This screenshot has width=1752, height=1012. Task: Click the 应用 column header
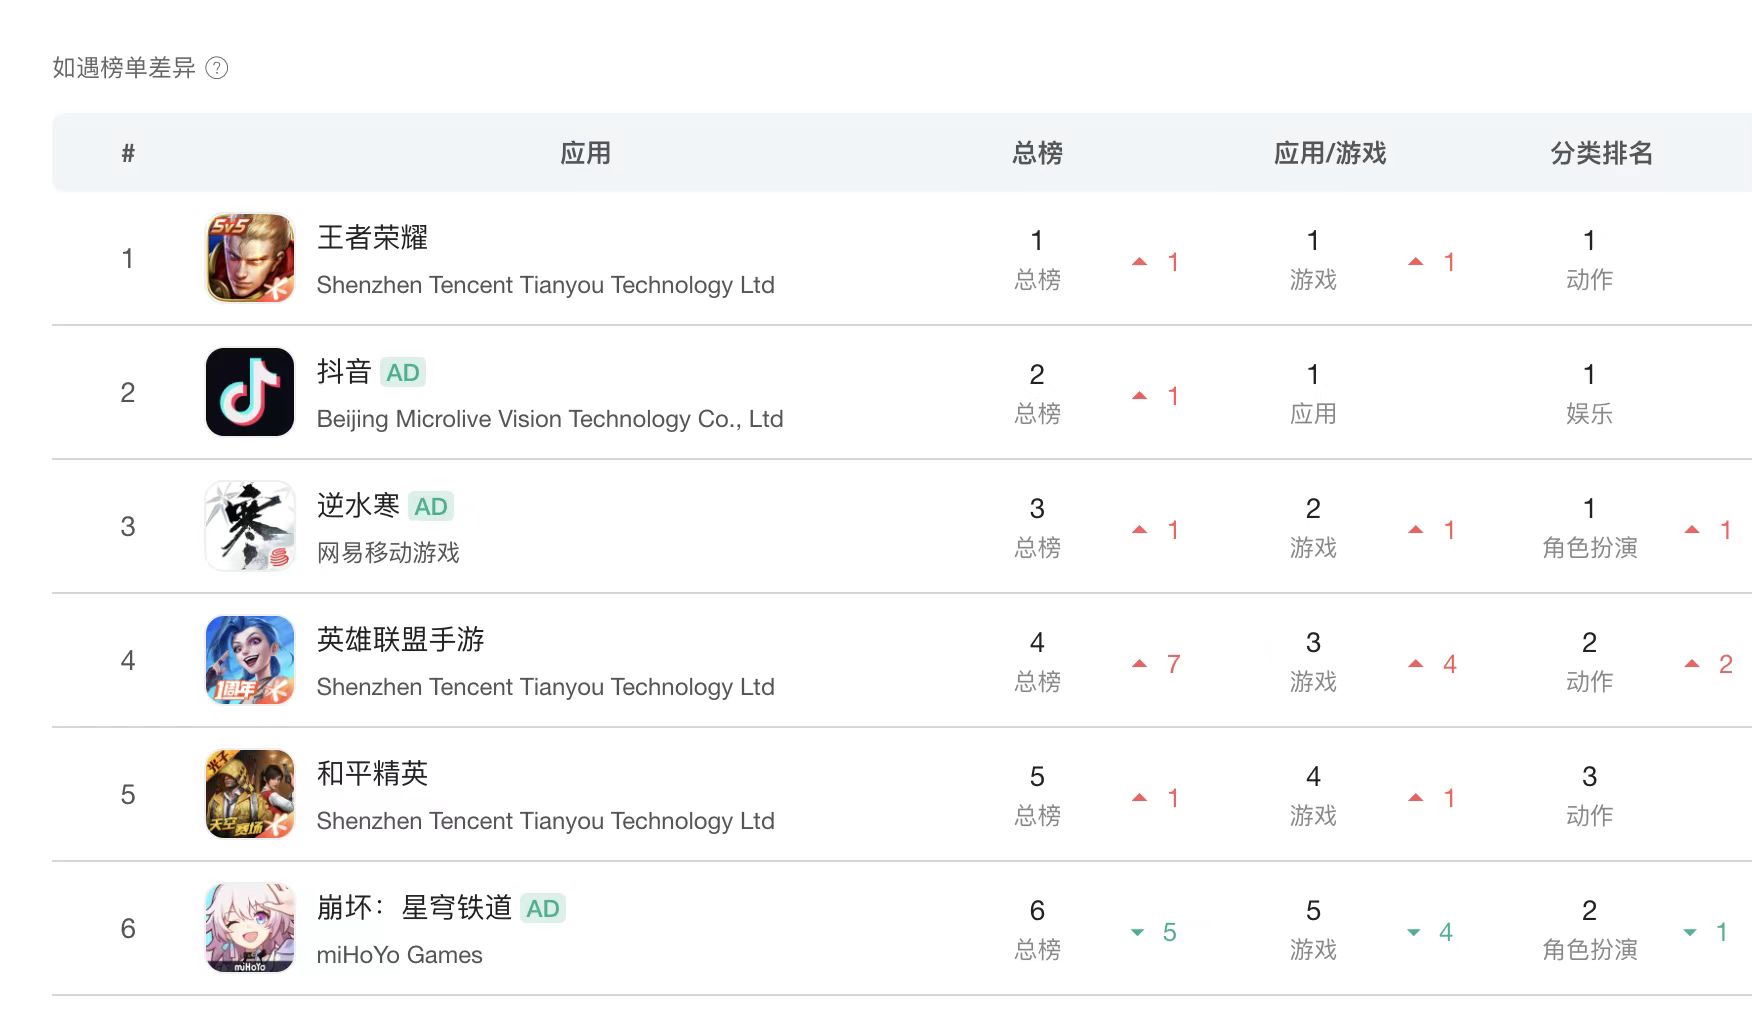coord(585,153)
